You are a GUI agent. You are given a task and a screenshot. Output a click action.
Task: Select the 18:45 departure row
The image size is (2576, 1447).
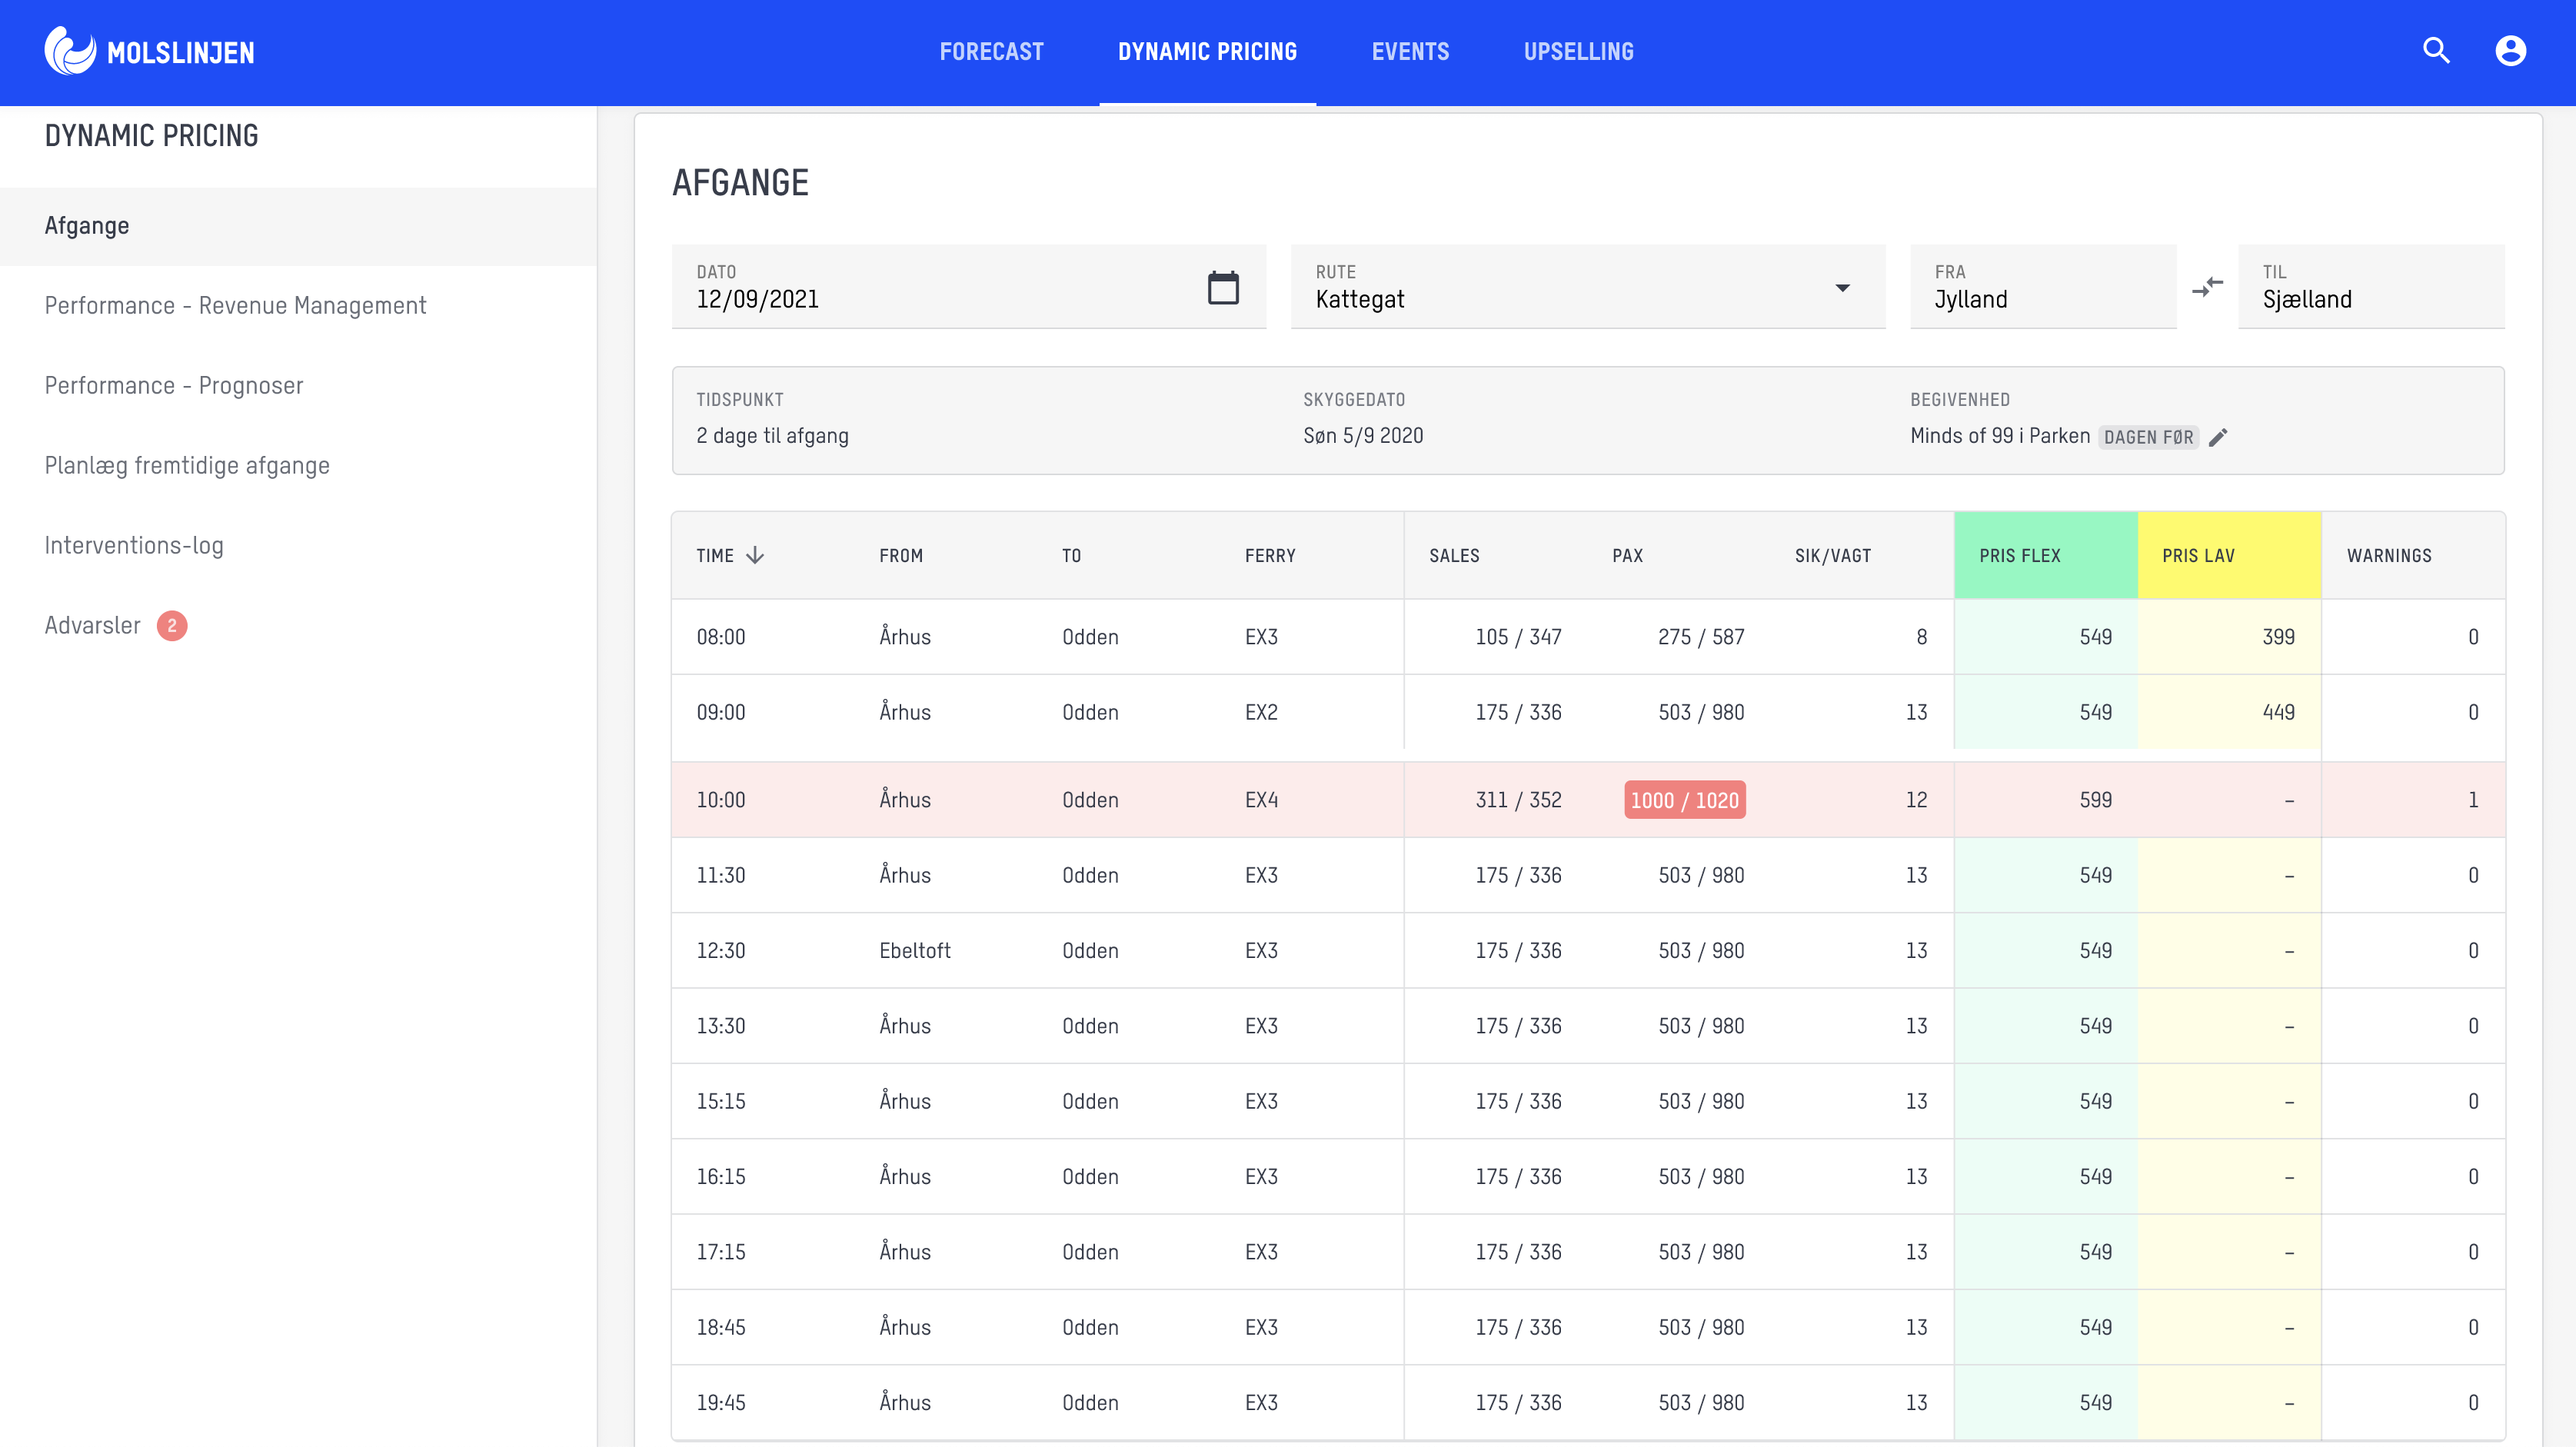coord(1588,1327)
